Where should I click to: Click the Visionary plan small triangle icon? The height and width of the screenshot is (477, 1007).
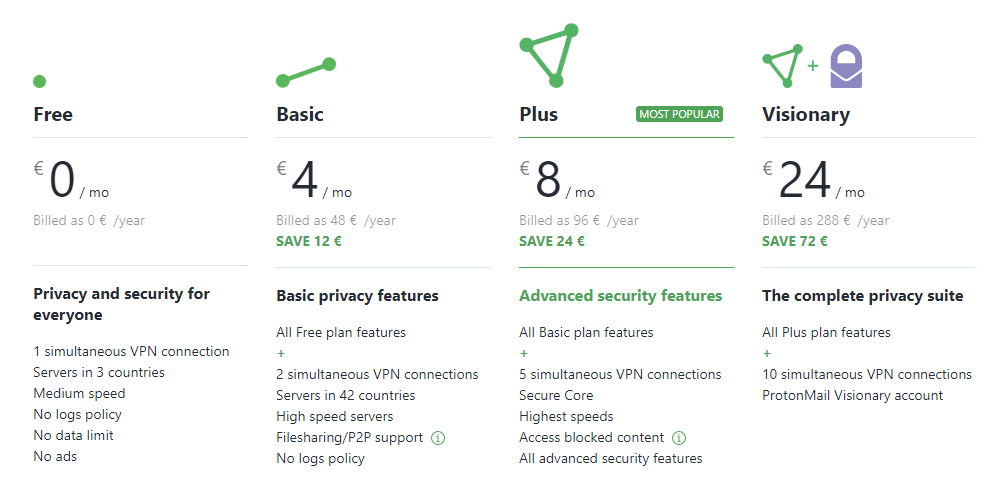pos(783,65)
